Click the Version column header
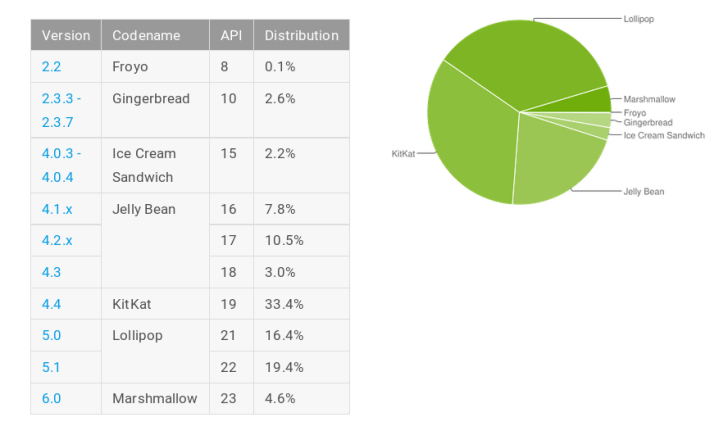This screenshot has height=431, width=728. coord(66,35)
